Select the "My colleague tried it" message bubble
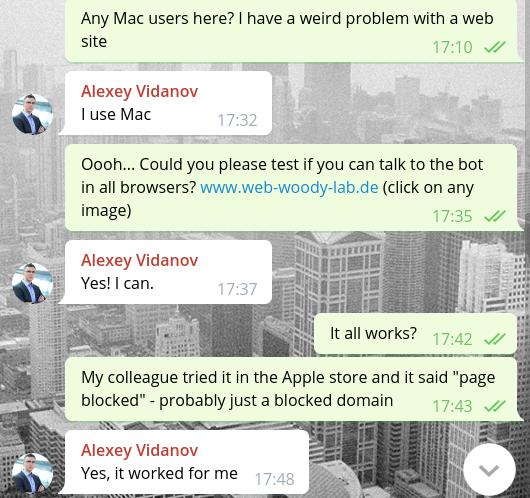530x498 pixels. [x=292, y=389]
